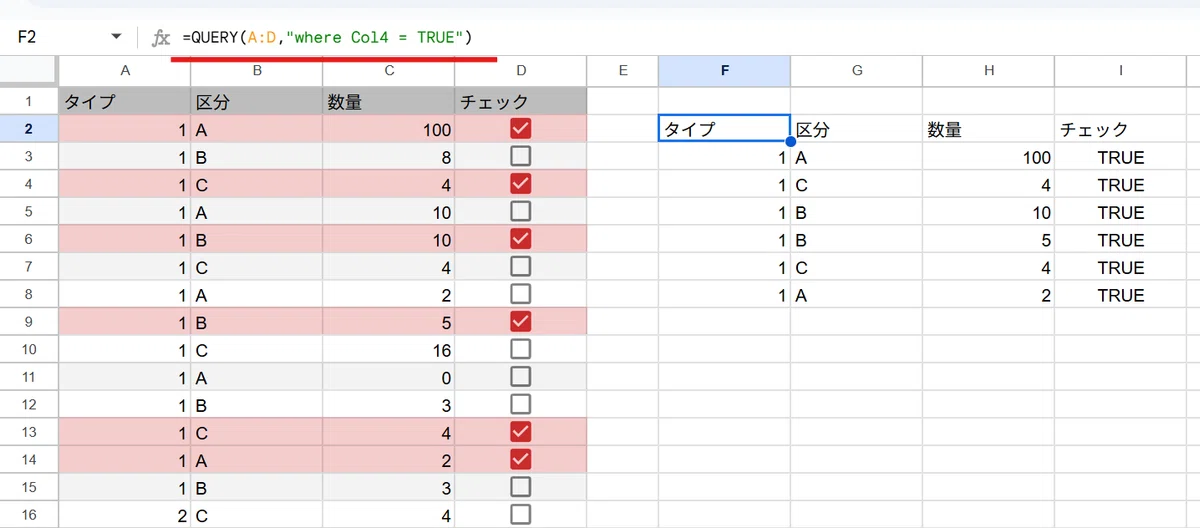This screenshot has width=1200, height=528.
Task: Check the checkbox in row 10
Action: (520, 349)
